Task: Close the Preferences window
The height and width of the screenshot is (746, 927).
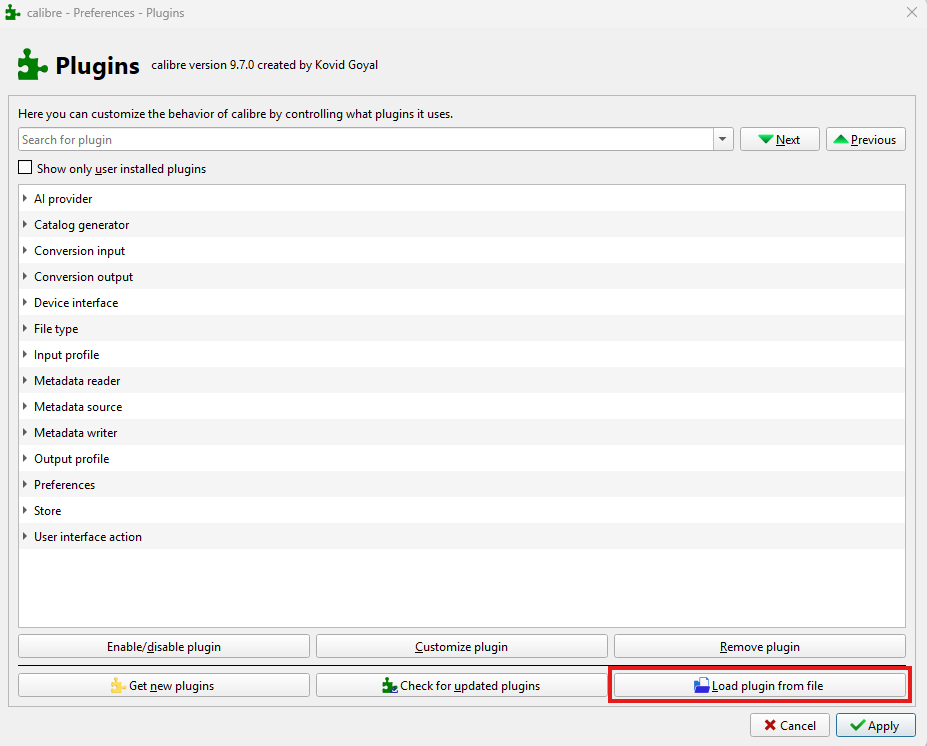Action: (912, 12)
